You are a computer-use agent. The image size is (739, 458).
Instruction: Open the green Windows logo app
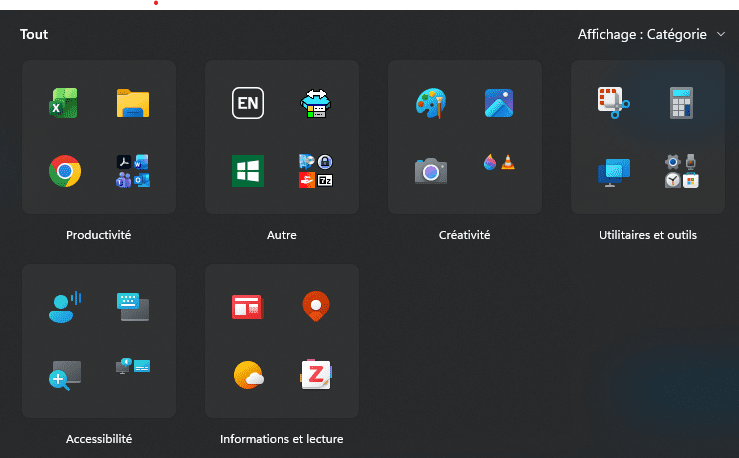[x=248, y=171]
